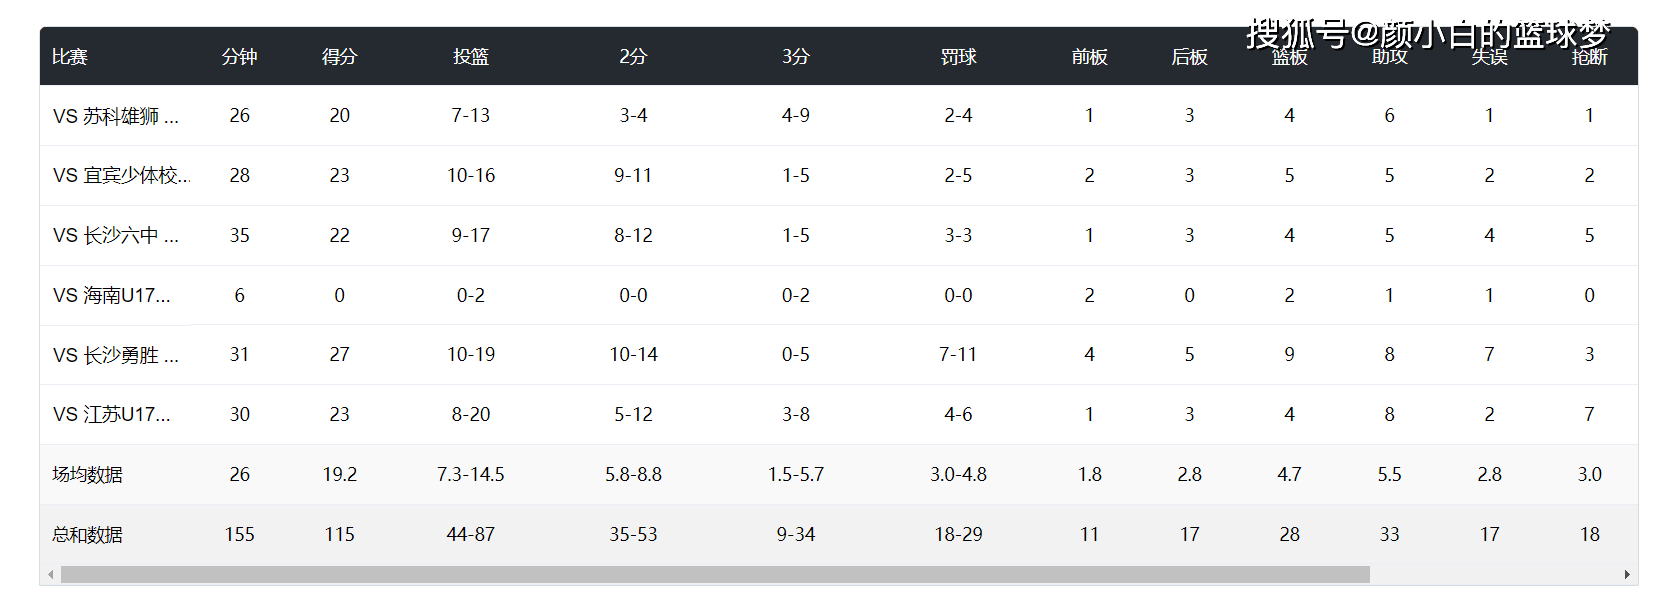The height and width of the screenshot is (600, 1653).
Task: Select the 3分 column header
Action: (x=796, y=57)
